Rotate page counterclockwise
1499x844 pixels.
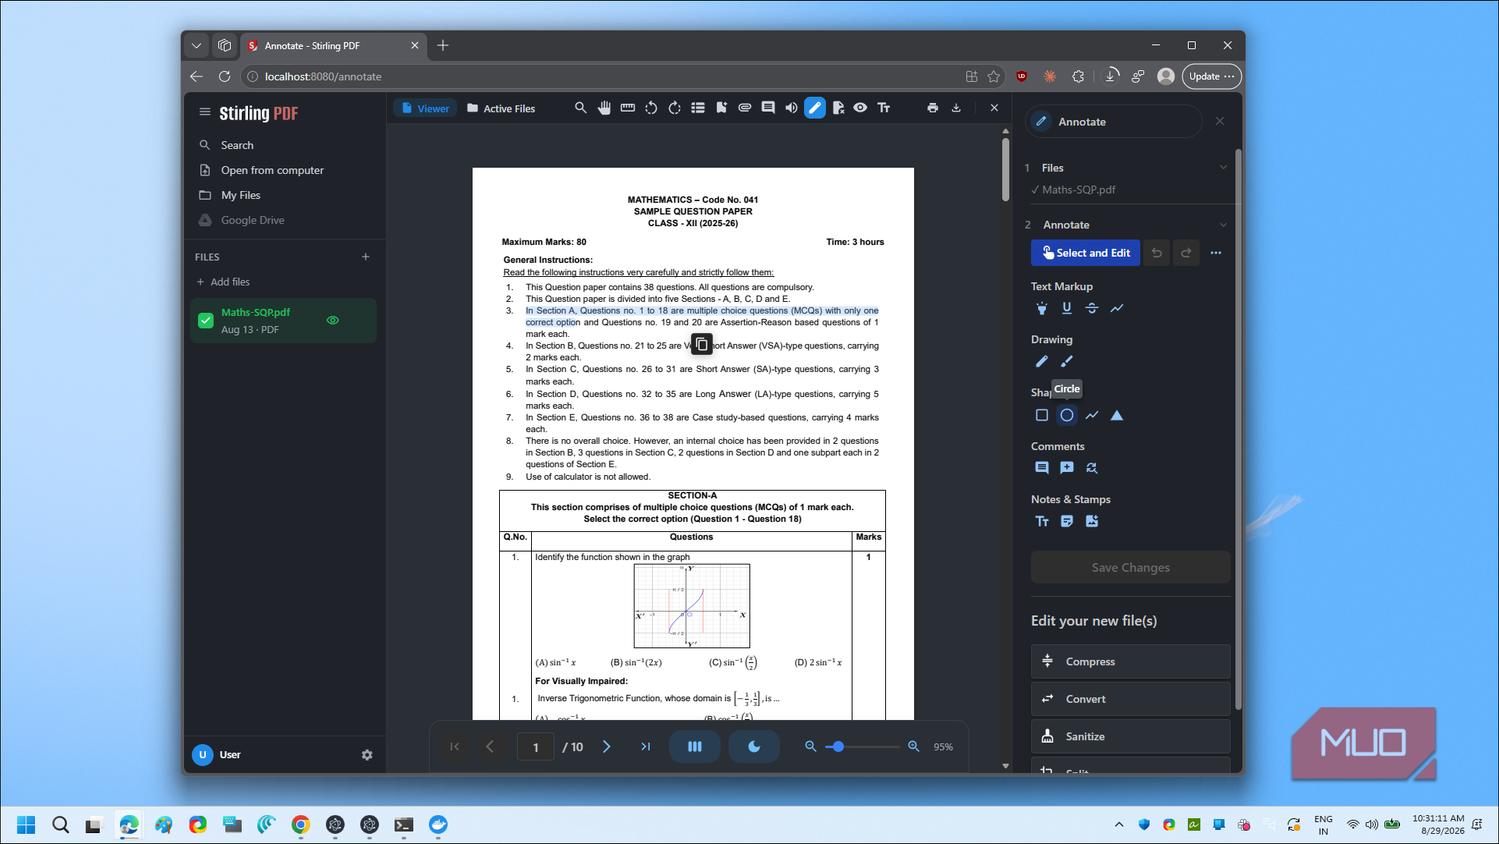point(651,108)
